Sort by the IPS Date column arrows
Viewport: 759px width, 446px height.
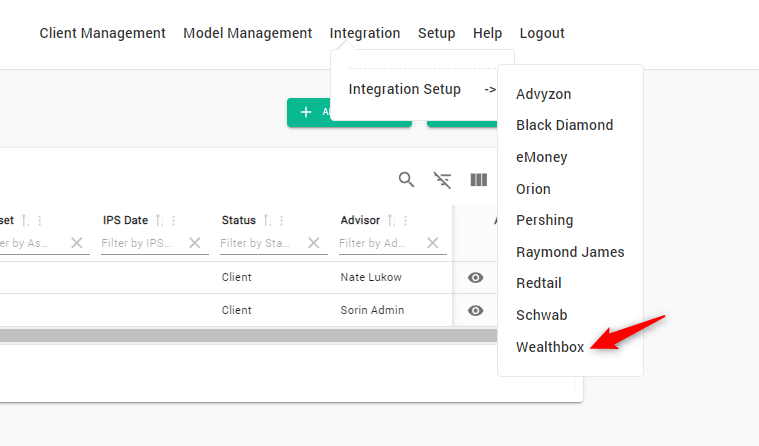pyautogui.click(x=159, y=220)
